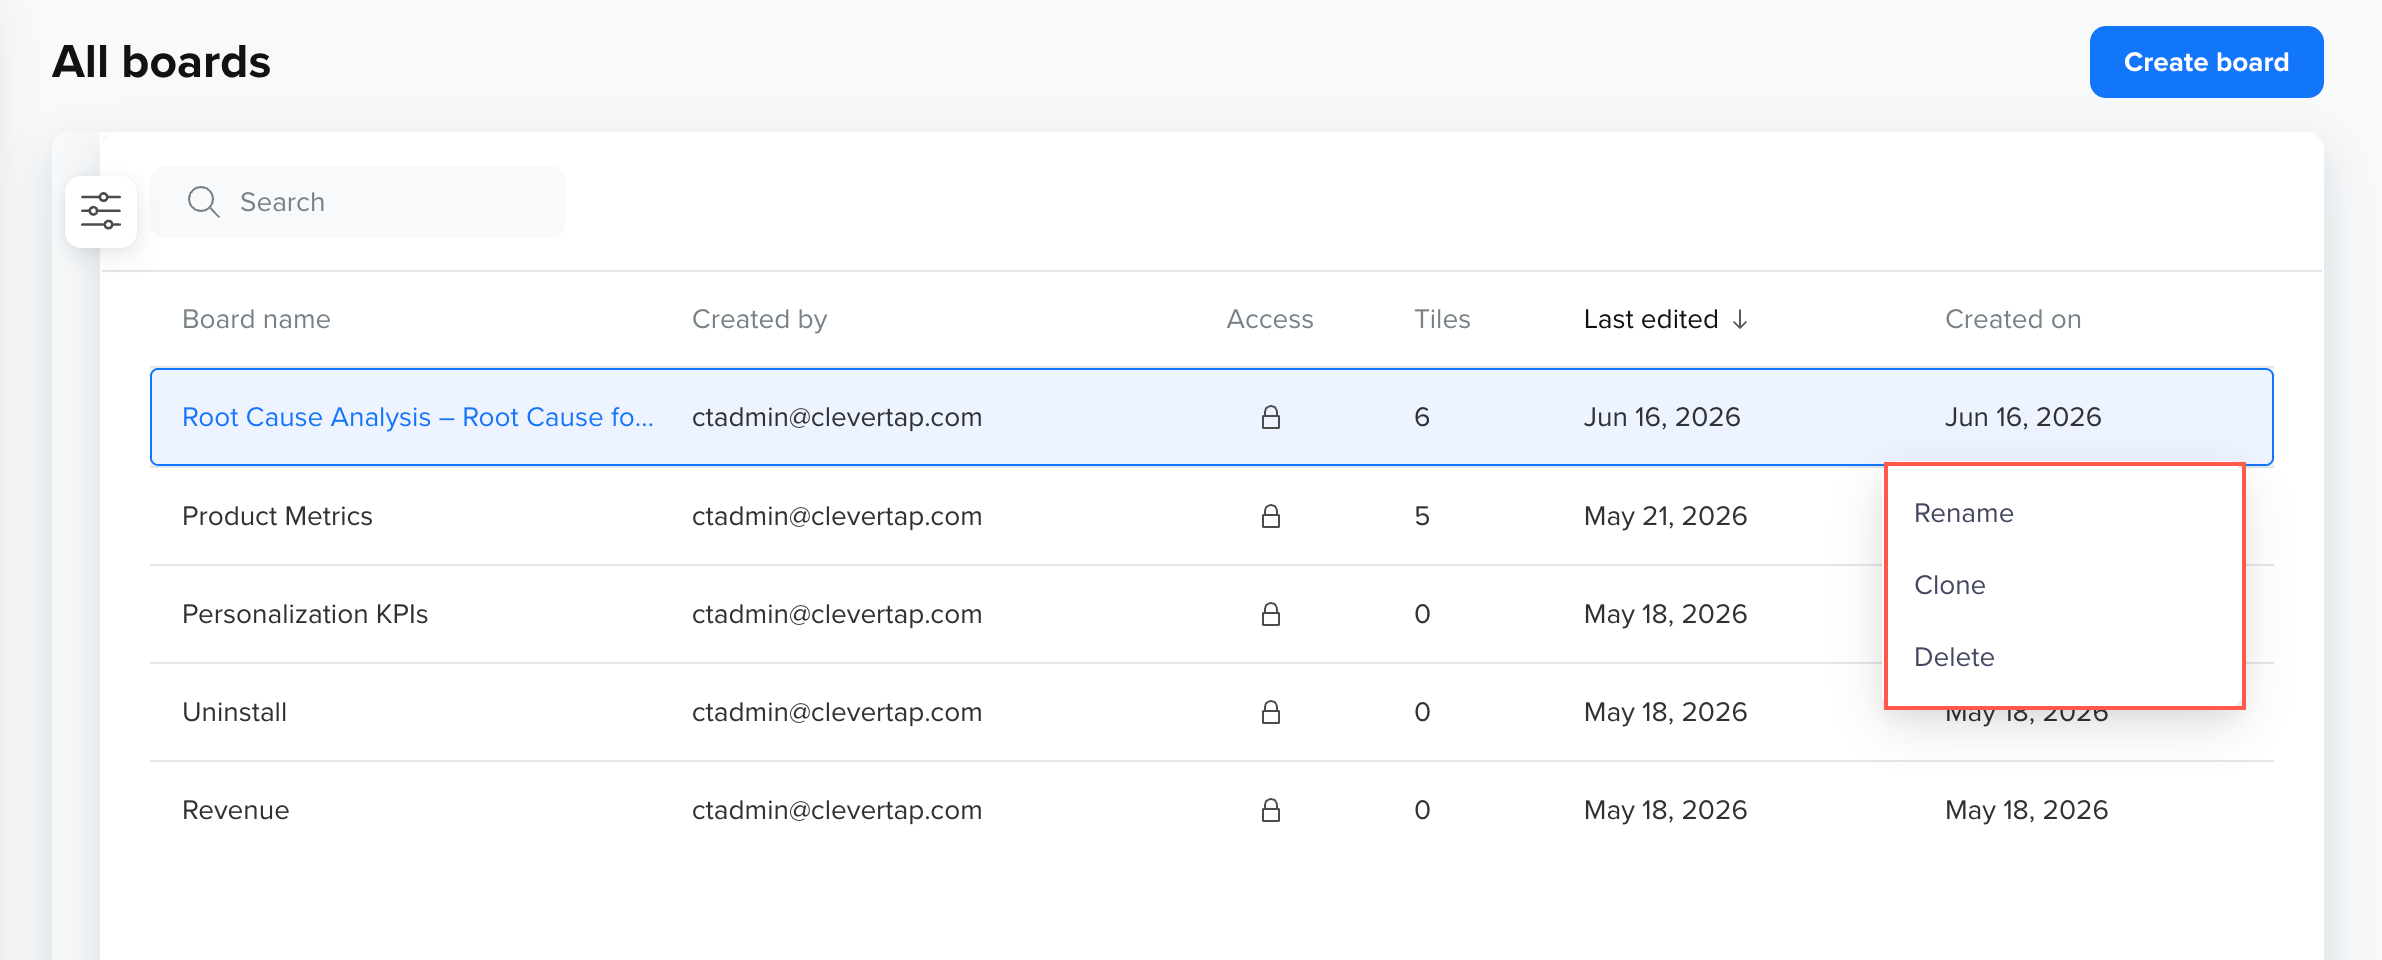Sort by Created by column header
The width and height of the screenshot is (2382, 960).
[759, 319]
